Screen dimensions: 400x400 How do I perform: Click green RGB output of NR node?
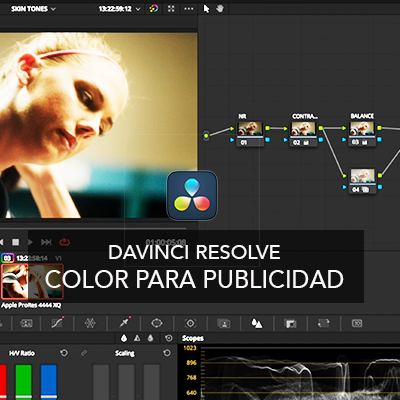pos(268,128)
